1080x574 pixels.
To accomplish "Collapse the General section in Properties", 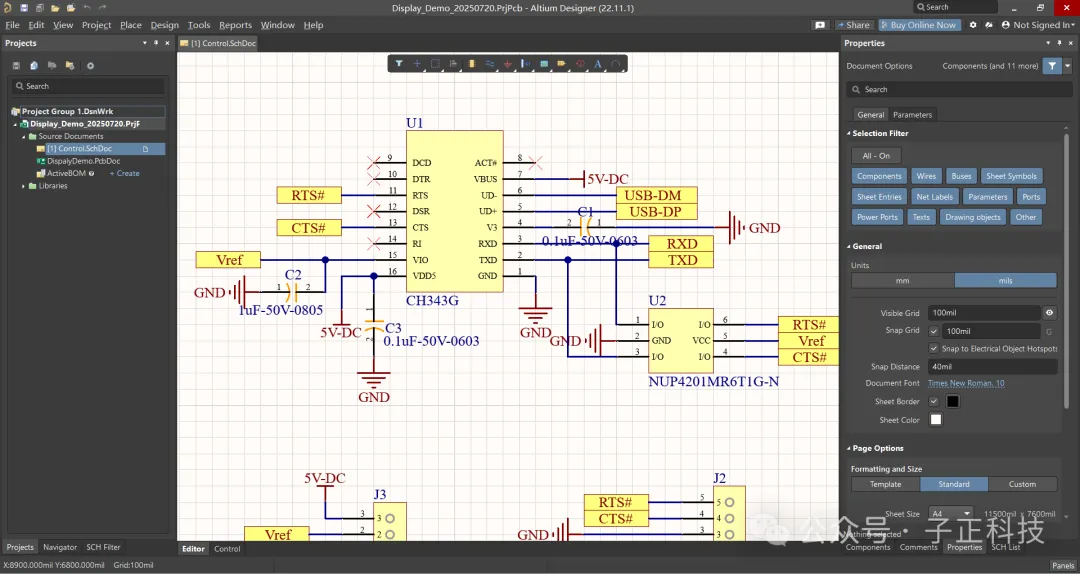I will (849, 247).
